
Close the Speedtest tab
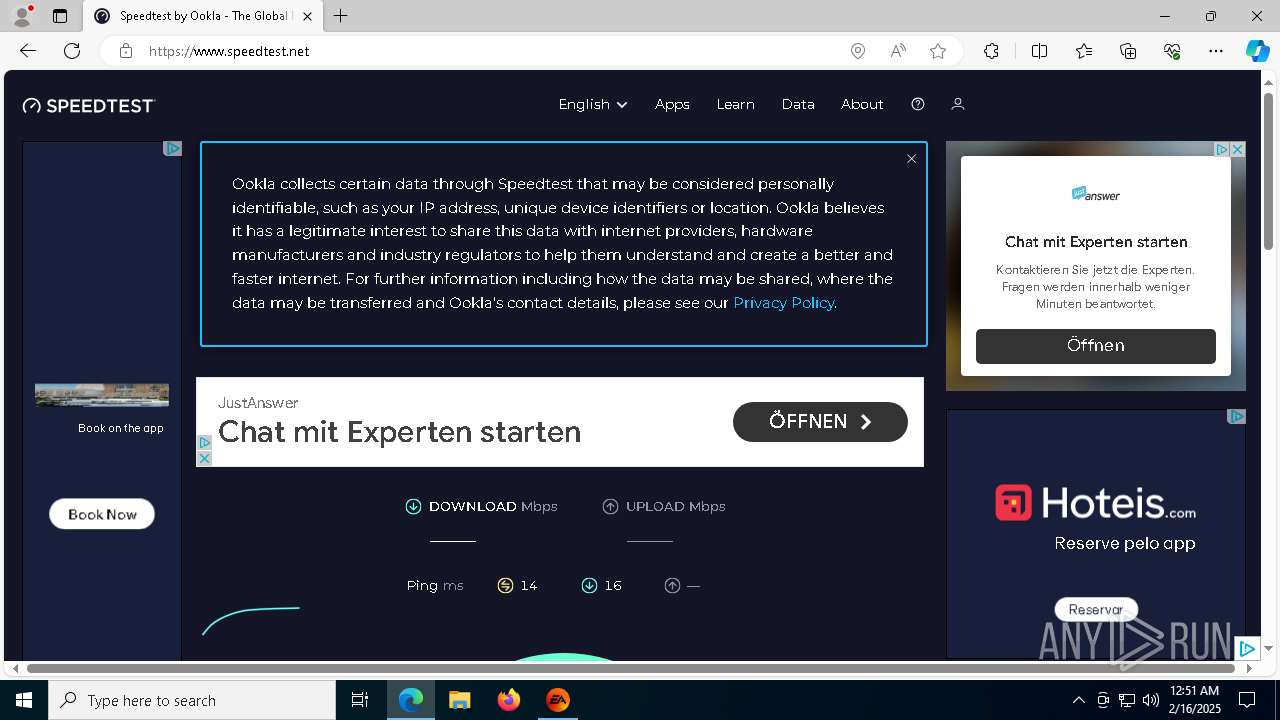(x=307, y=16)
